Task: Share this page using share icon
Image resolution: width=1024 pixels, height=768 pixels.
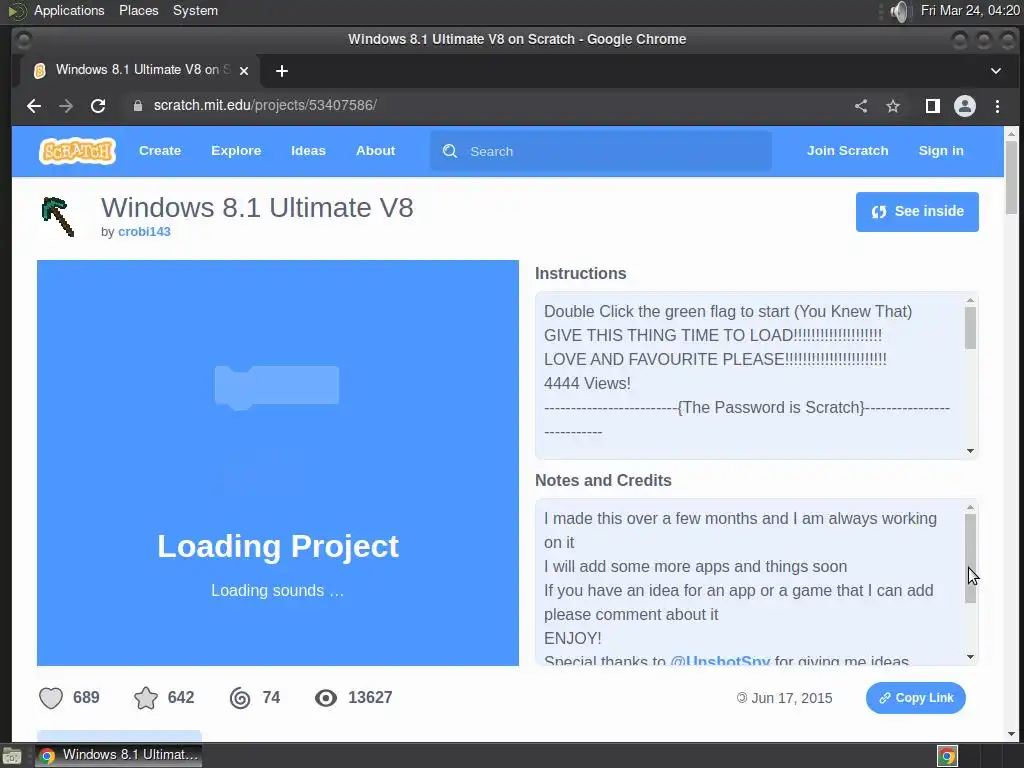Action: coord(861,106)
